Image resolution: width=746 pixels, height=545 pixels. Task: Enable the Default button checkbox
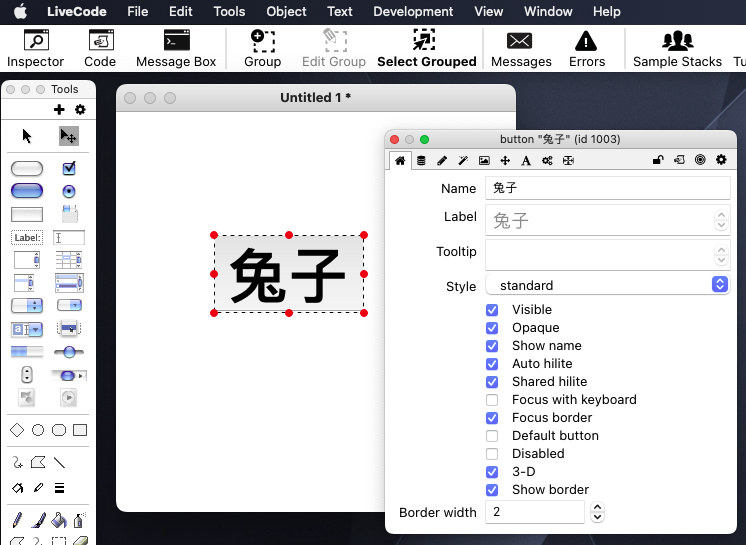coord(492,436)
